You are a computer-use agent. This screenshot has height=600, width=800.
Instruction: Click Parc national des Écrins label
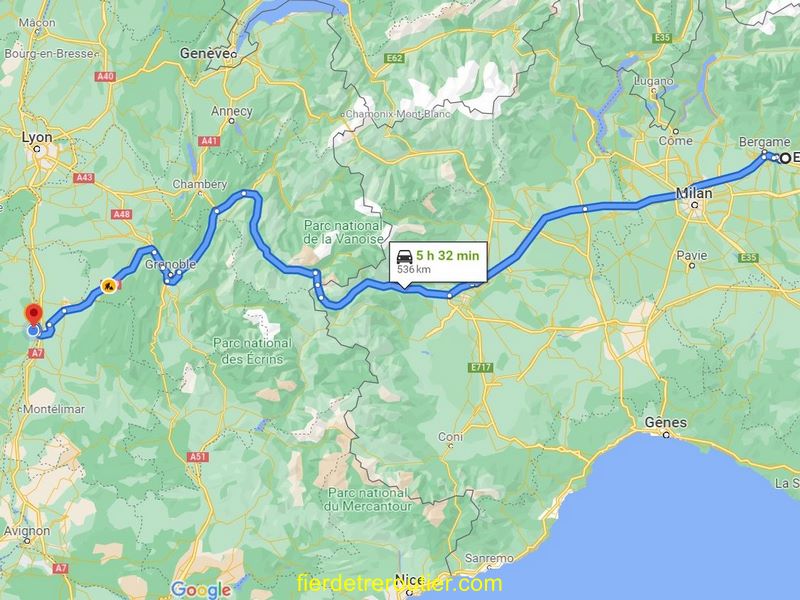click(x=252, y=351)
